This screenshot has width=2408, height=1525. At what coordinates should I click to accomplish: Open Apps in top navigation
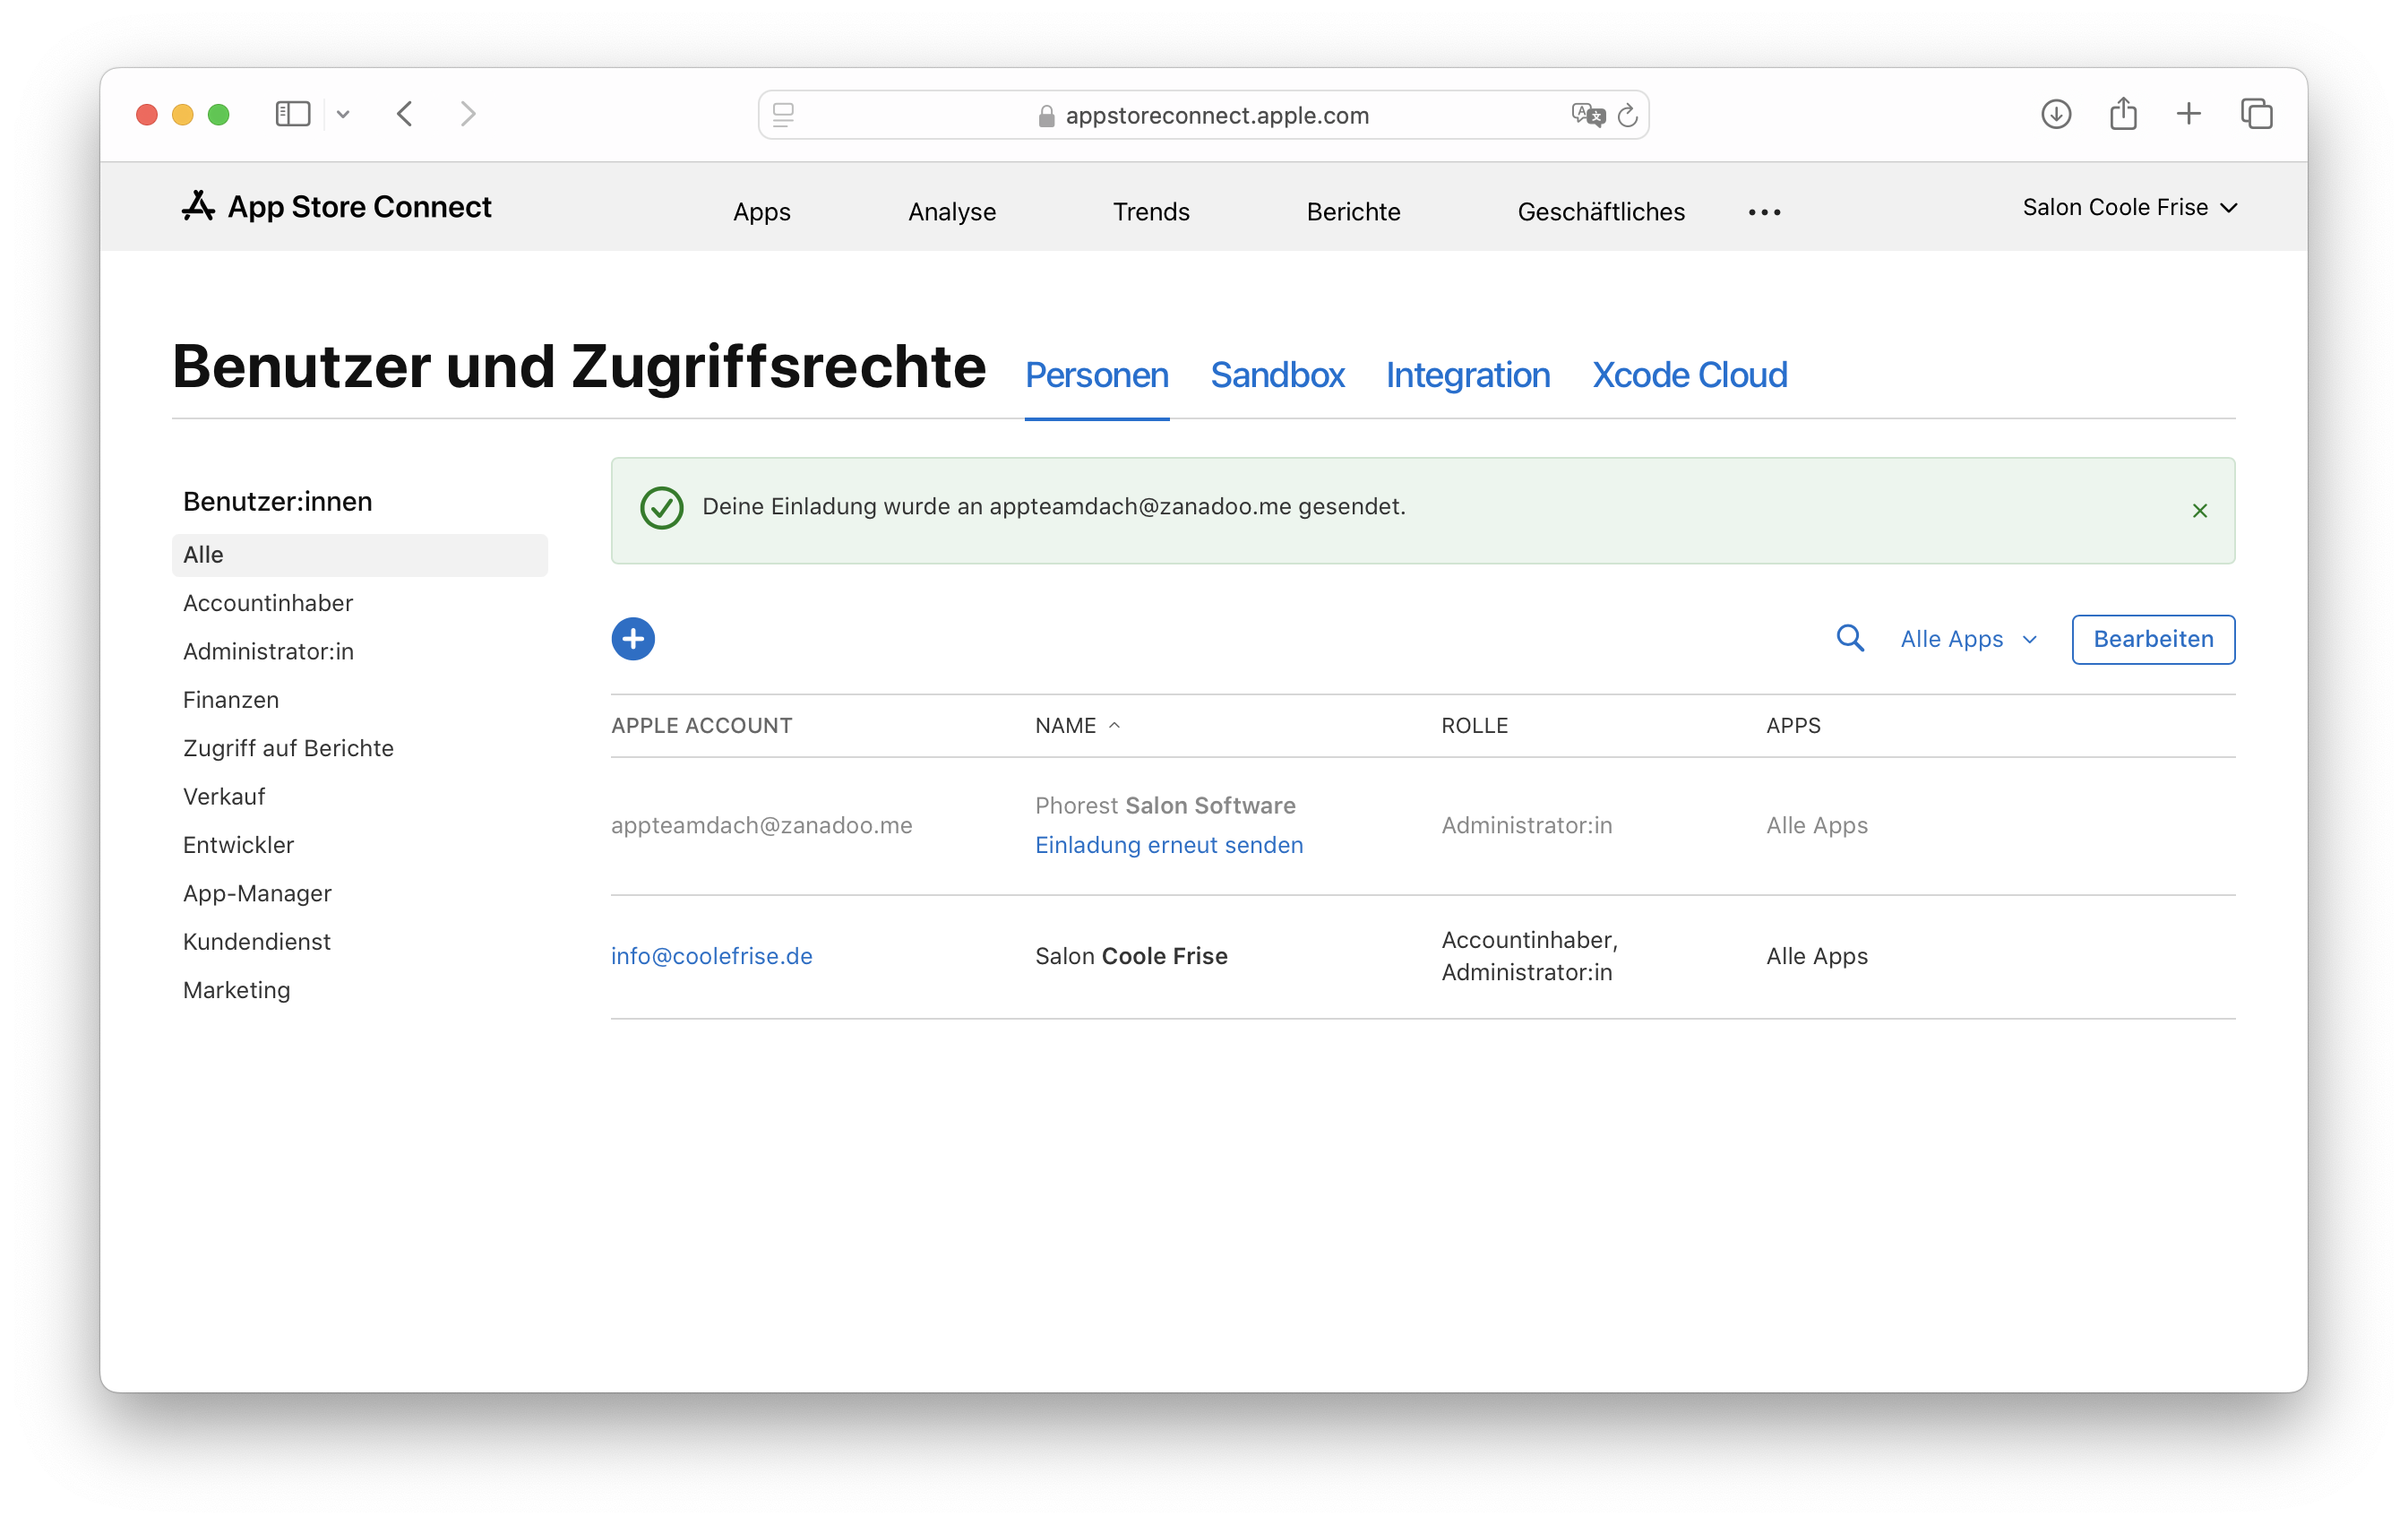pyautogui.click(x=761, y=212)
